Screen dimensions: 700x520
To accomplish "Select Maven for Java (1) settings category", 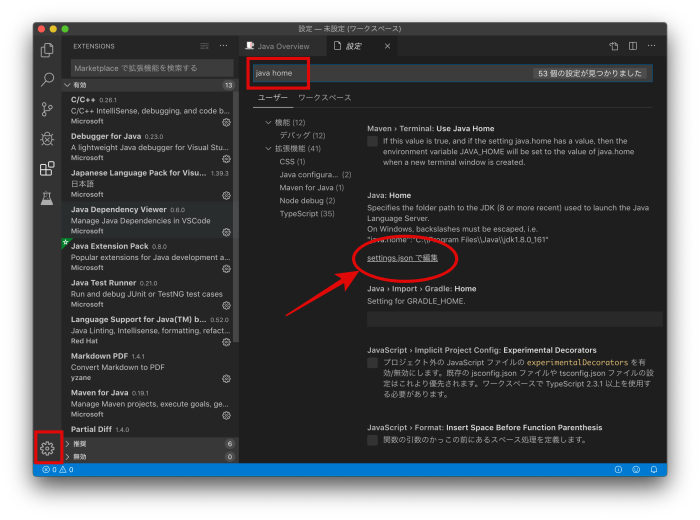I will (312, 187).
